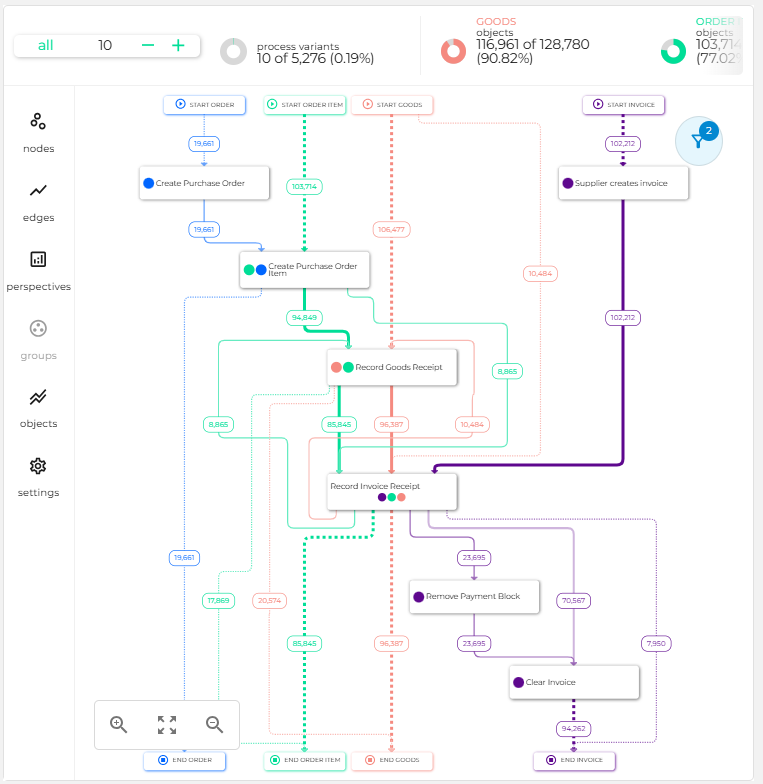Open the edges panel icon

(x=38, y=190)
